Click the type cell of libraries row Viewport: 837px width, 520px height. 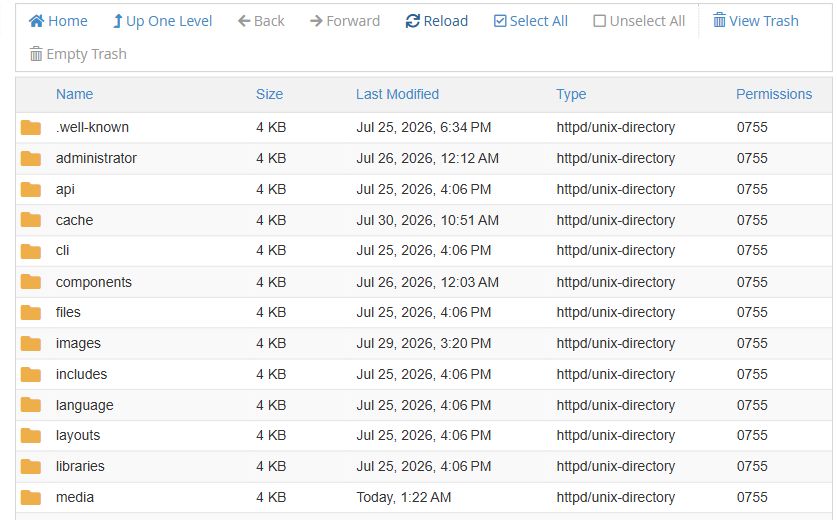(615, 466)
